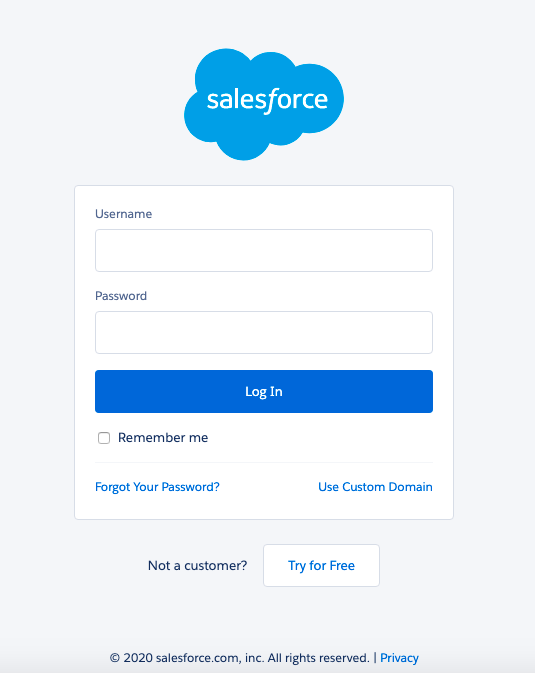
Task: Submit with the blue Log In button
Action: point(264,391)
